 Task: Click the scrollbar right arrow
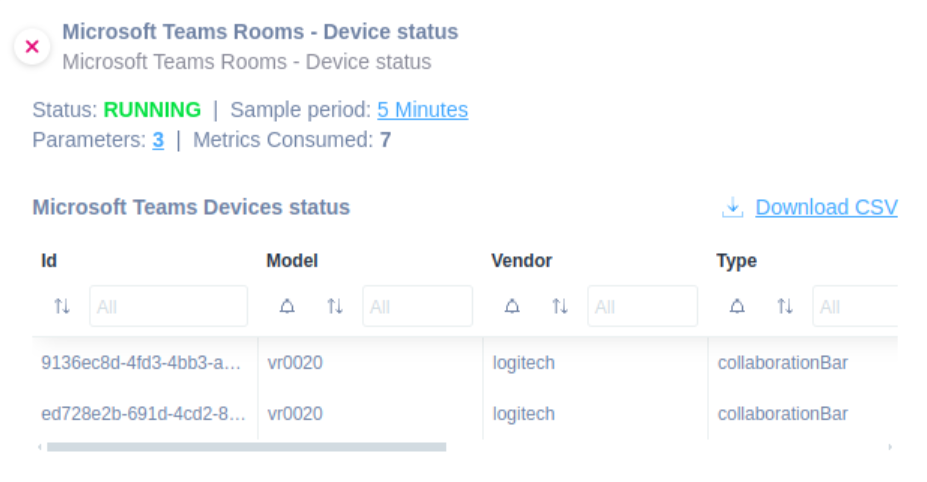click(890, 447)
